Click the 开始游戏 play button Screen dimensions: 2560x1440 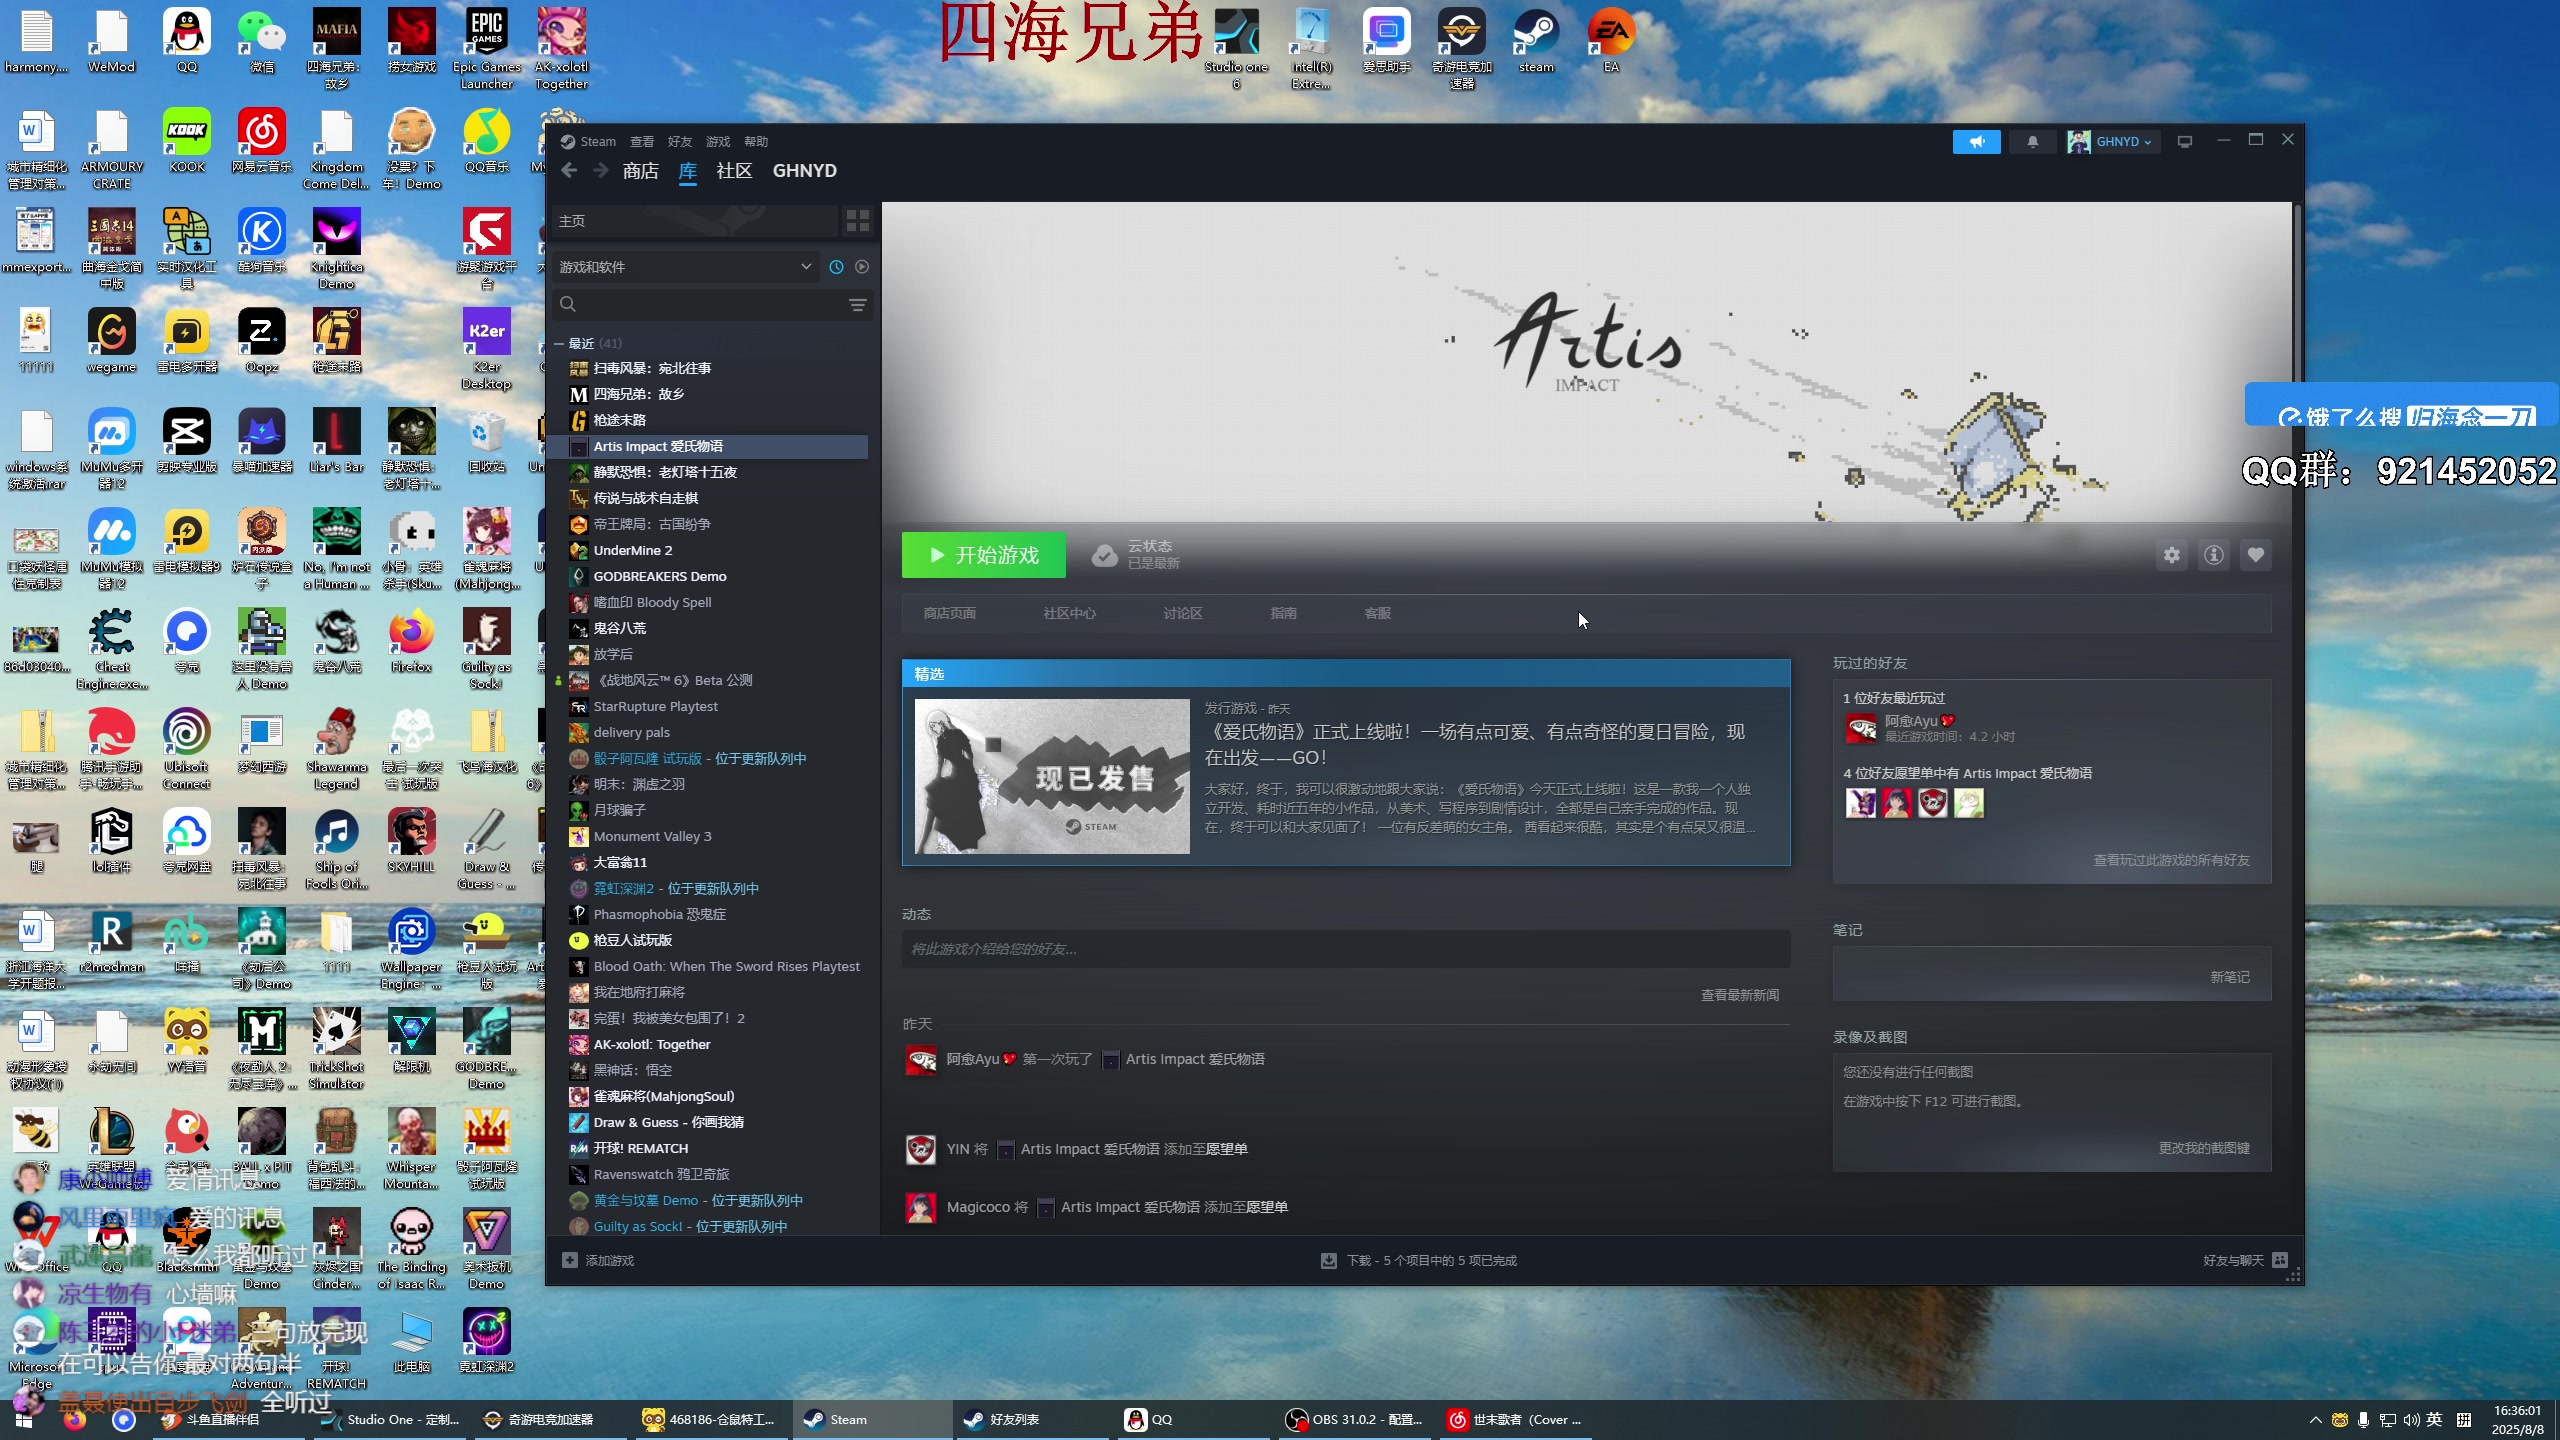(x=984, y=555)
